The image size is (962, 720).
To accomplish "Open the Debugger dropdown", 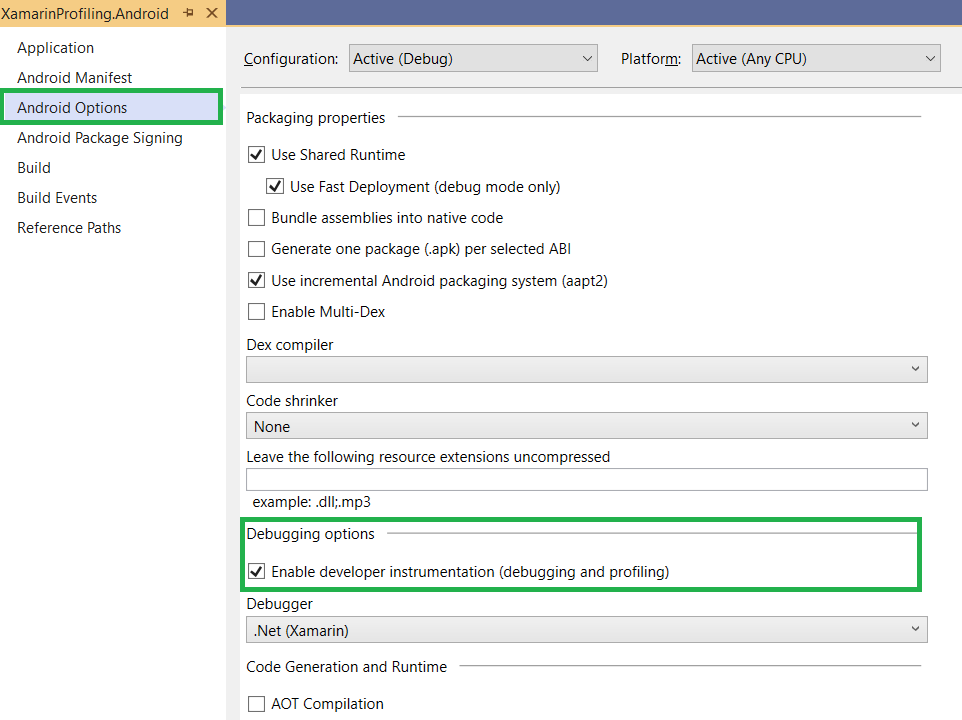I will click(x=587, y=630).
